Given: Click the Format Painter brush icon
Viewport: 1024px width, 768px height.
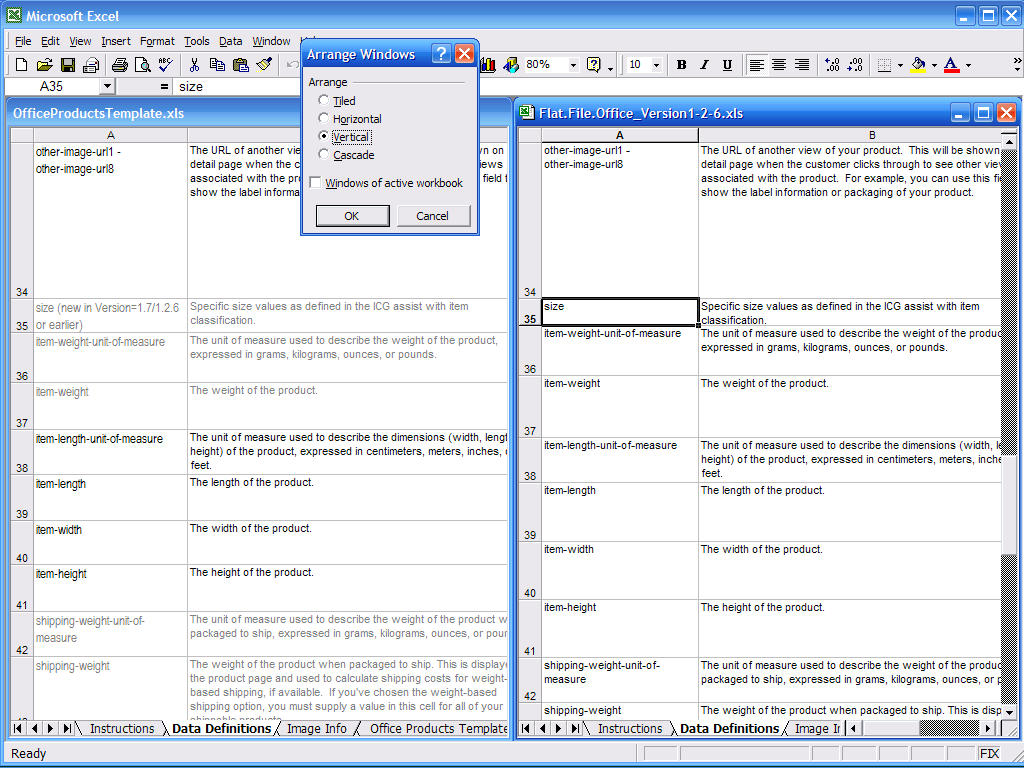Looking at the screenshot, I should coord(264,65).
